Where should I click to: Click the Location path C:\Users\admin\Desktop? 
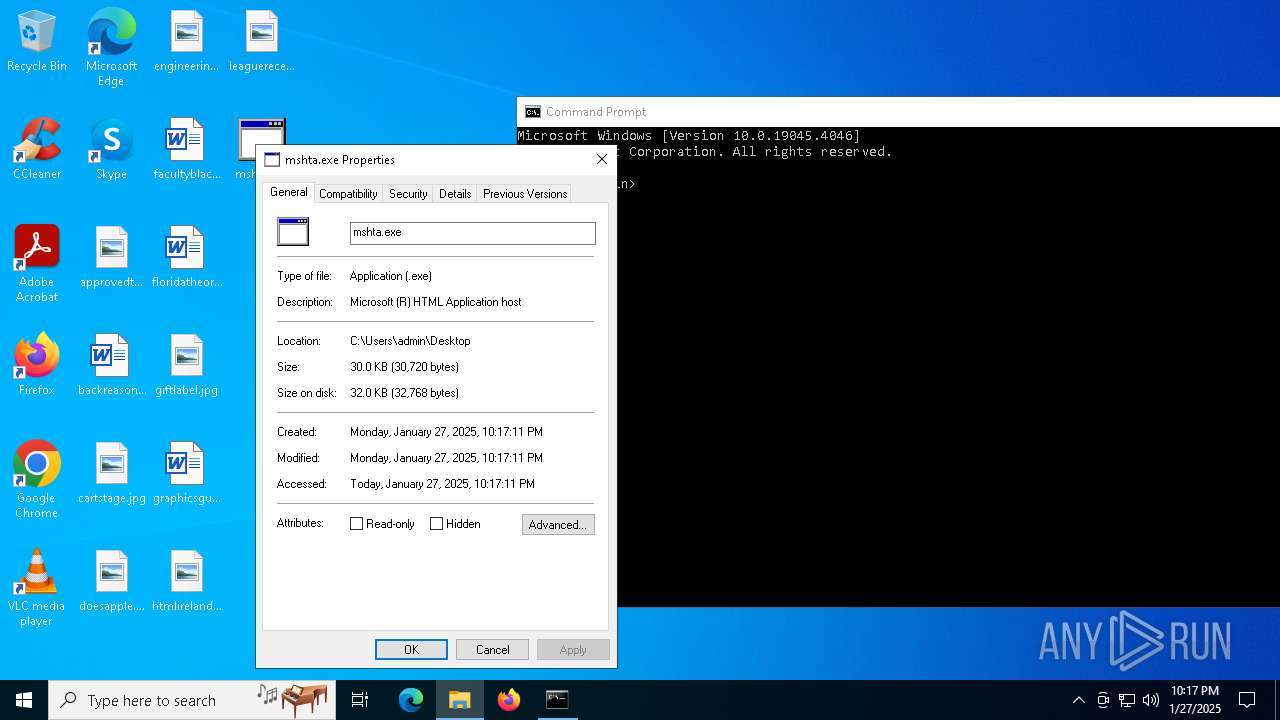coord(410,341)
